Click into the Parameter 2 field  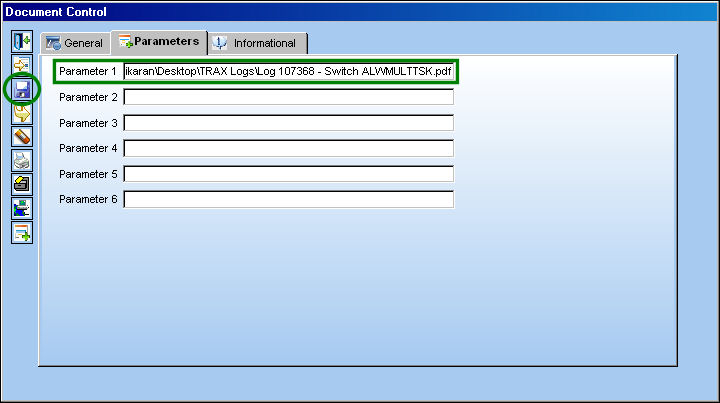[x=289, y=97]
